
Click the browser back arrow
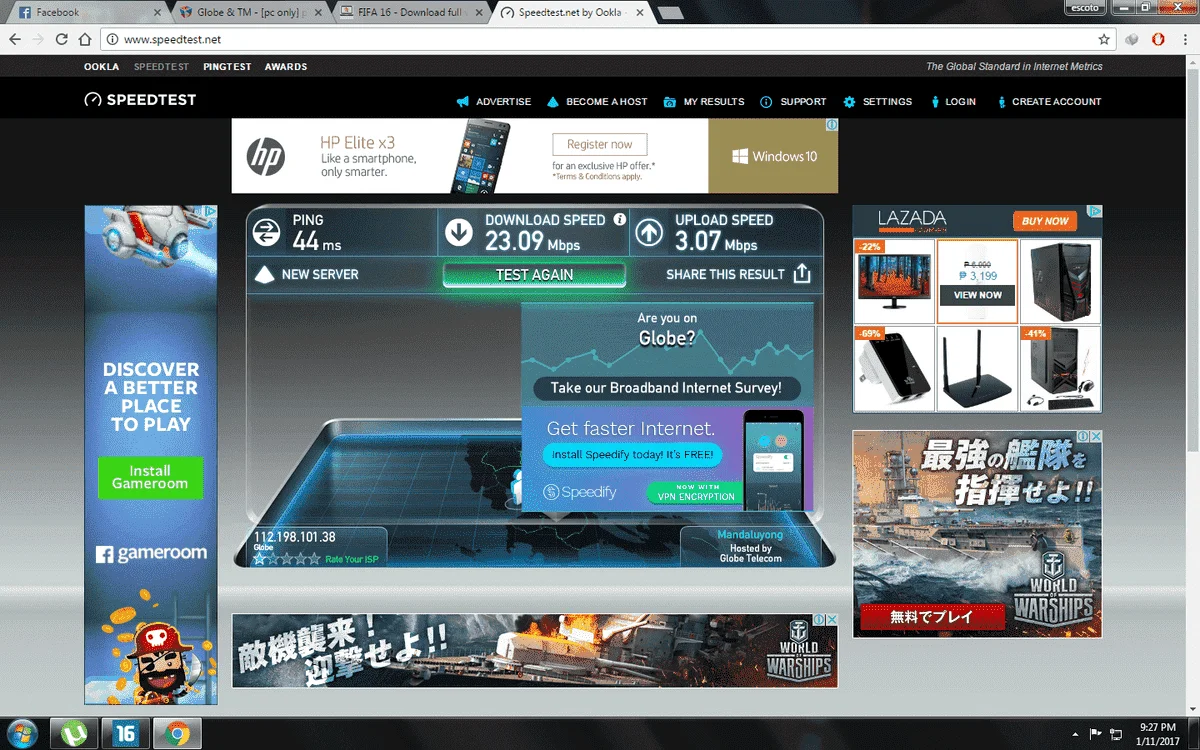point(15,39)
